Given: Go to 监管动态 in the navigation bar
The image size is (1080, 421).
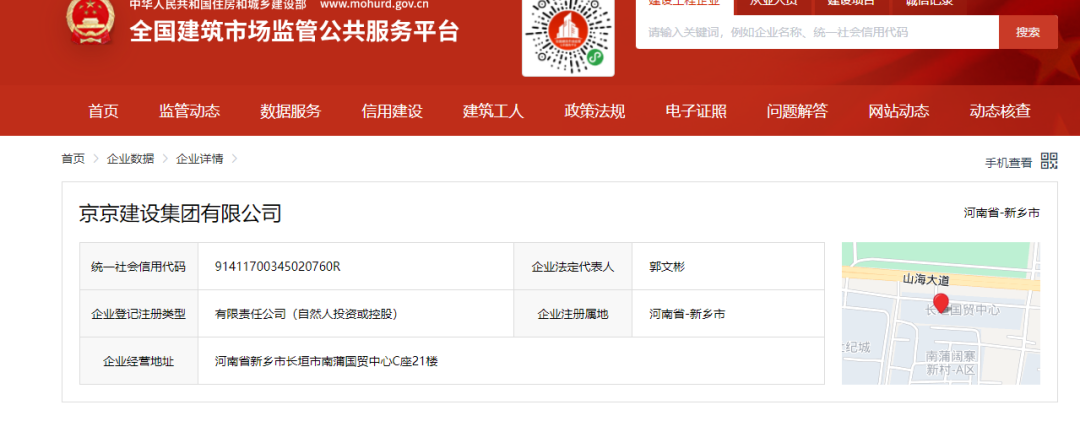Looking at the screenshot, I should [189, 111].
